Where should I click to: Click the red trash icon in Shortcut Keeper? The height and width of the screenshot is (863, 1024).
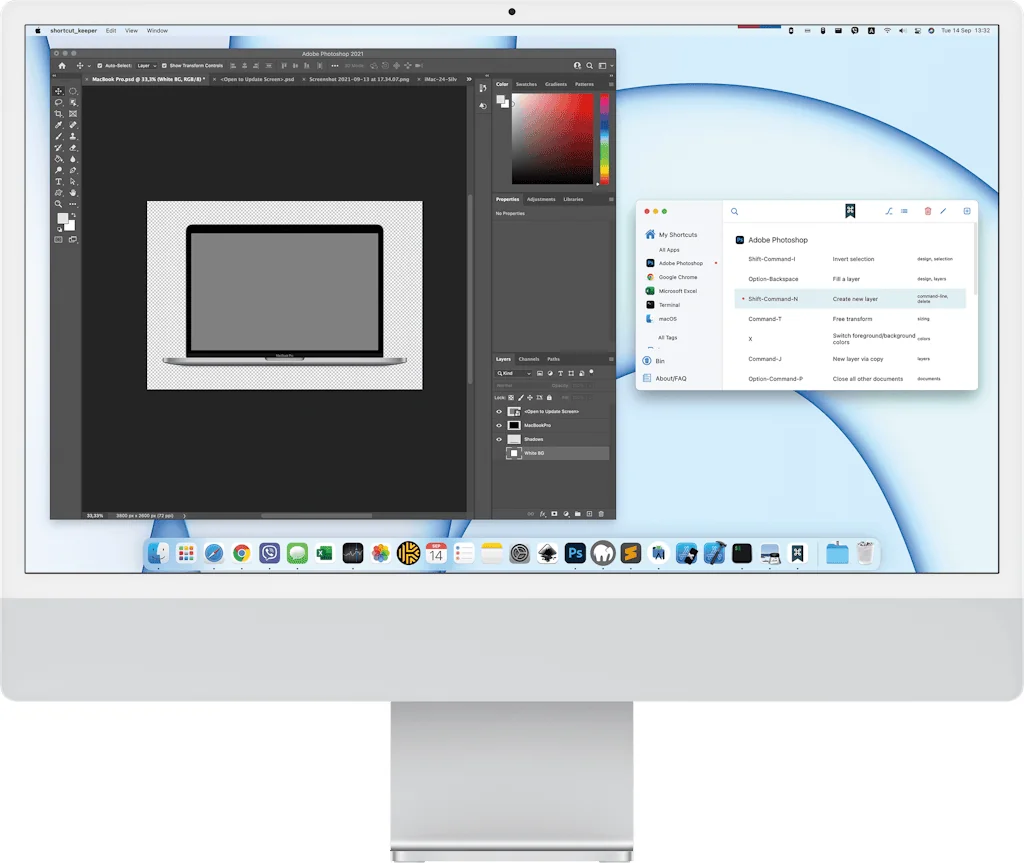tap(927, 211)
